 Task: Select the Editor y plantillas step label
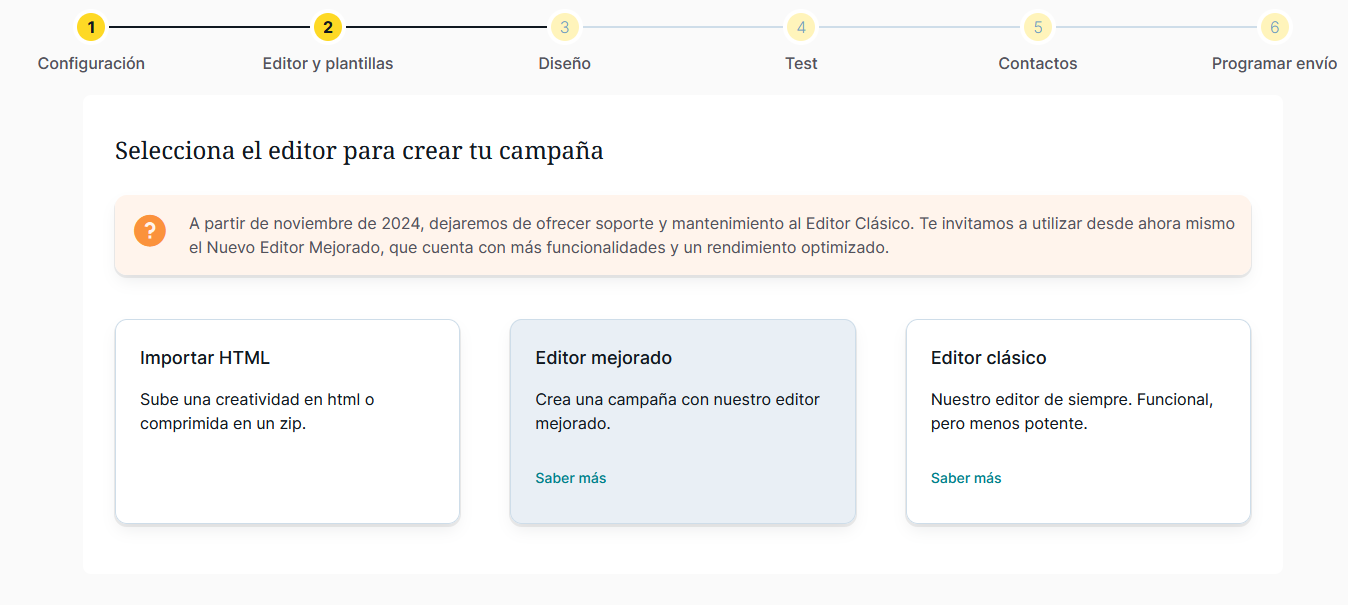pyautogui.click(x=328, y=63)
